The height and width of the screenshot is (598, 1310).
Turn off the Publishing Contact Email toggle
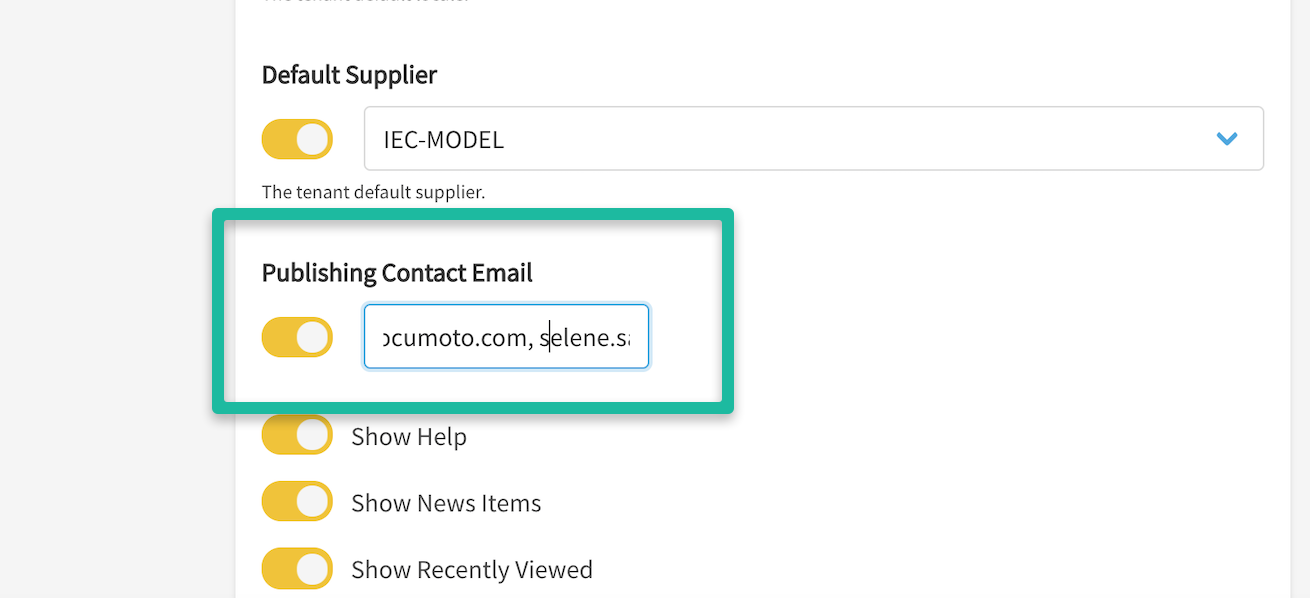tap(297, 337)
